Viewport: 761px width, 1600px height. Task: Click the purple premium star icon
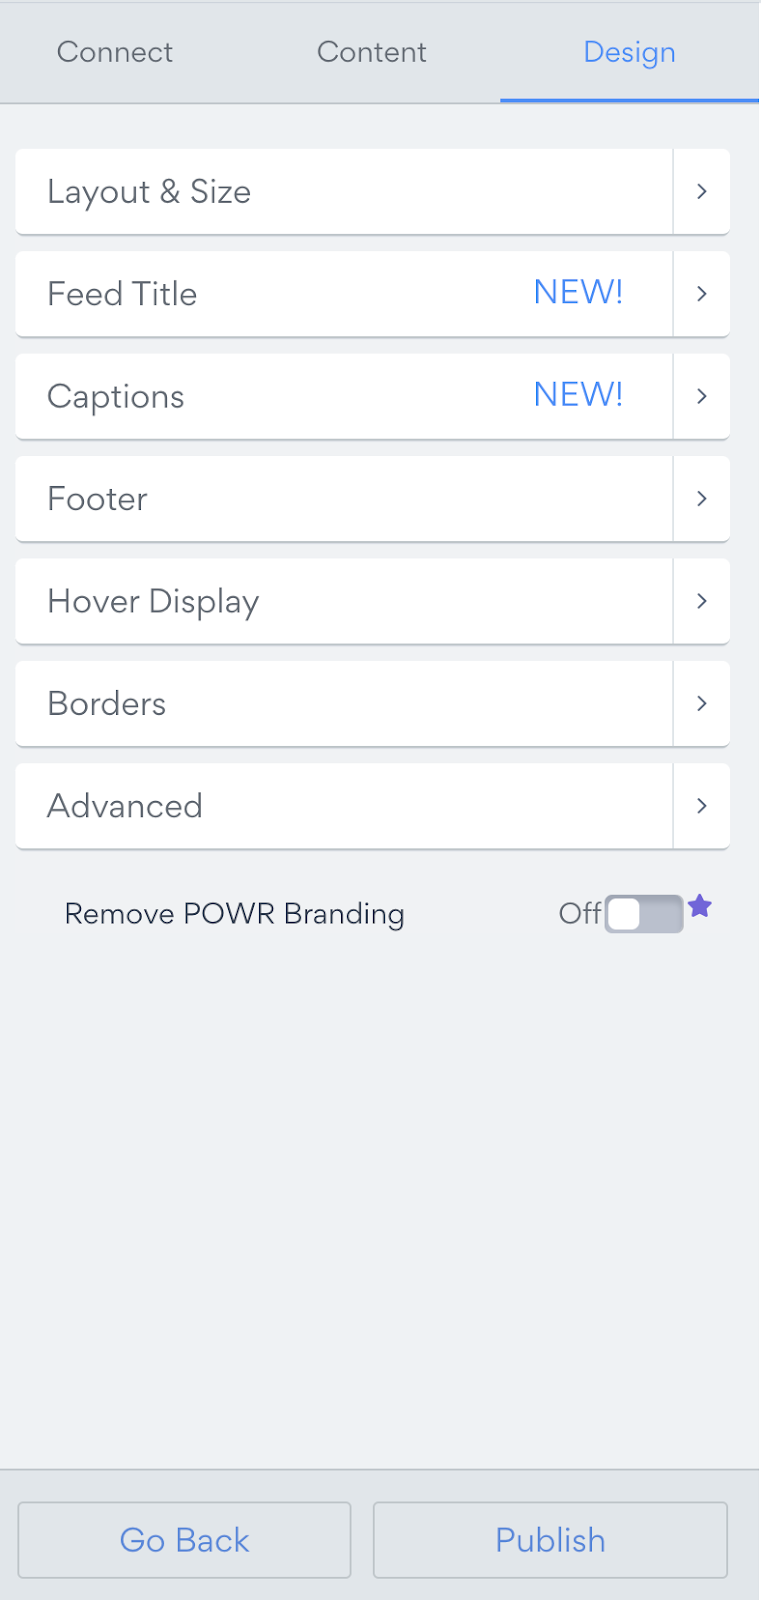click(700, 906)
